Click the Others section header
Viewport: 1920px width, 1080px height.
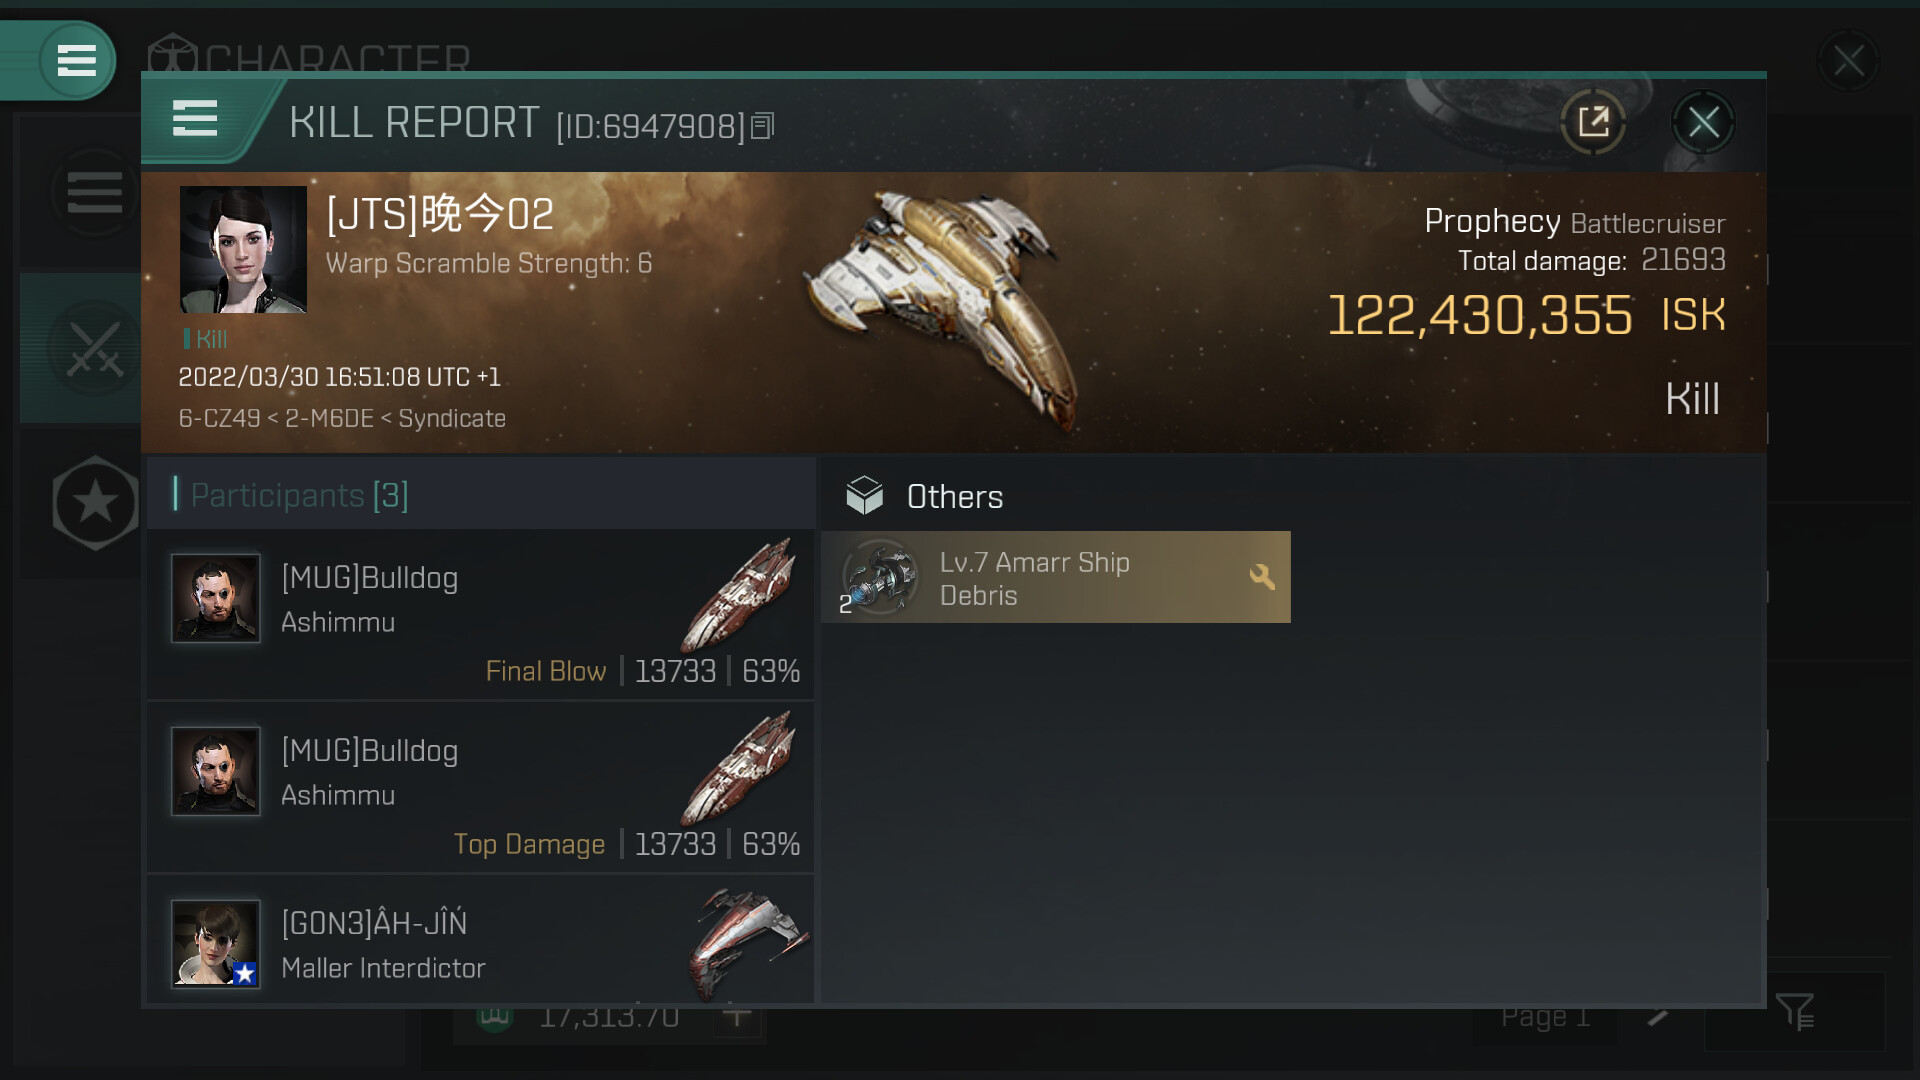954,497
